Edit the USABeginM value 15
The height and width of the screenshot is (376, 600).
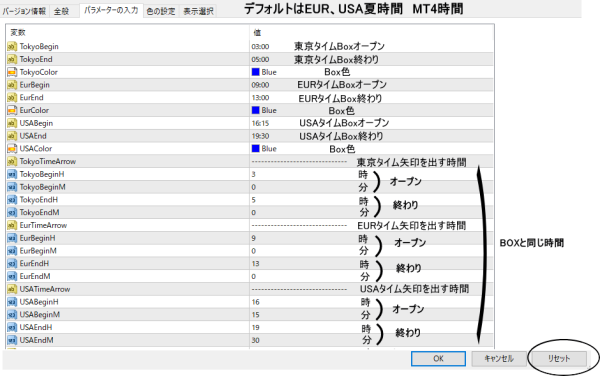tap(255, 314)
